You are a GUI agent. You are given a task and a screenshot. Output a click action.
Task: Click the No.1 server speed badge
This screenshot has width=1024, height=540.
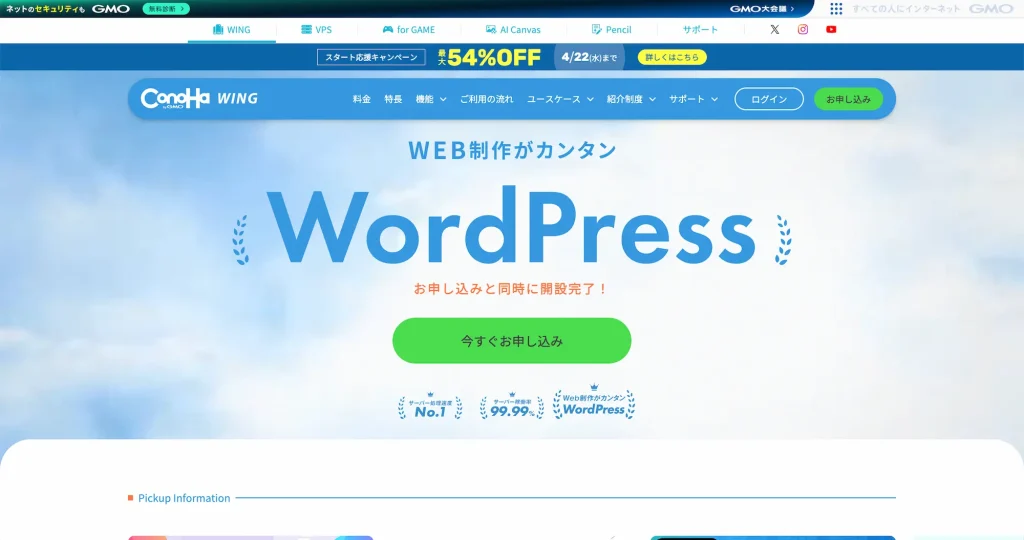pos(430,406)
